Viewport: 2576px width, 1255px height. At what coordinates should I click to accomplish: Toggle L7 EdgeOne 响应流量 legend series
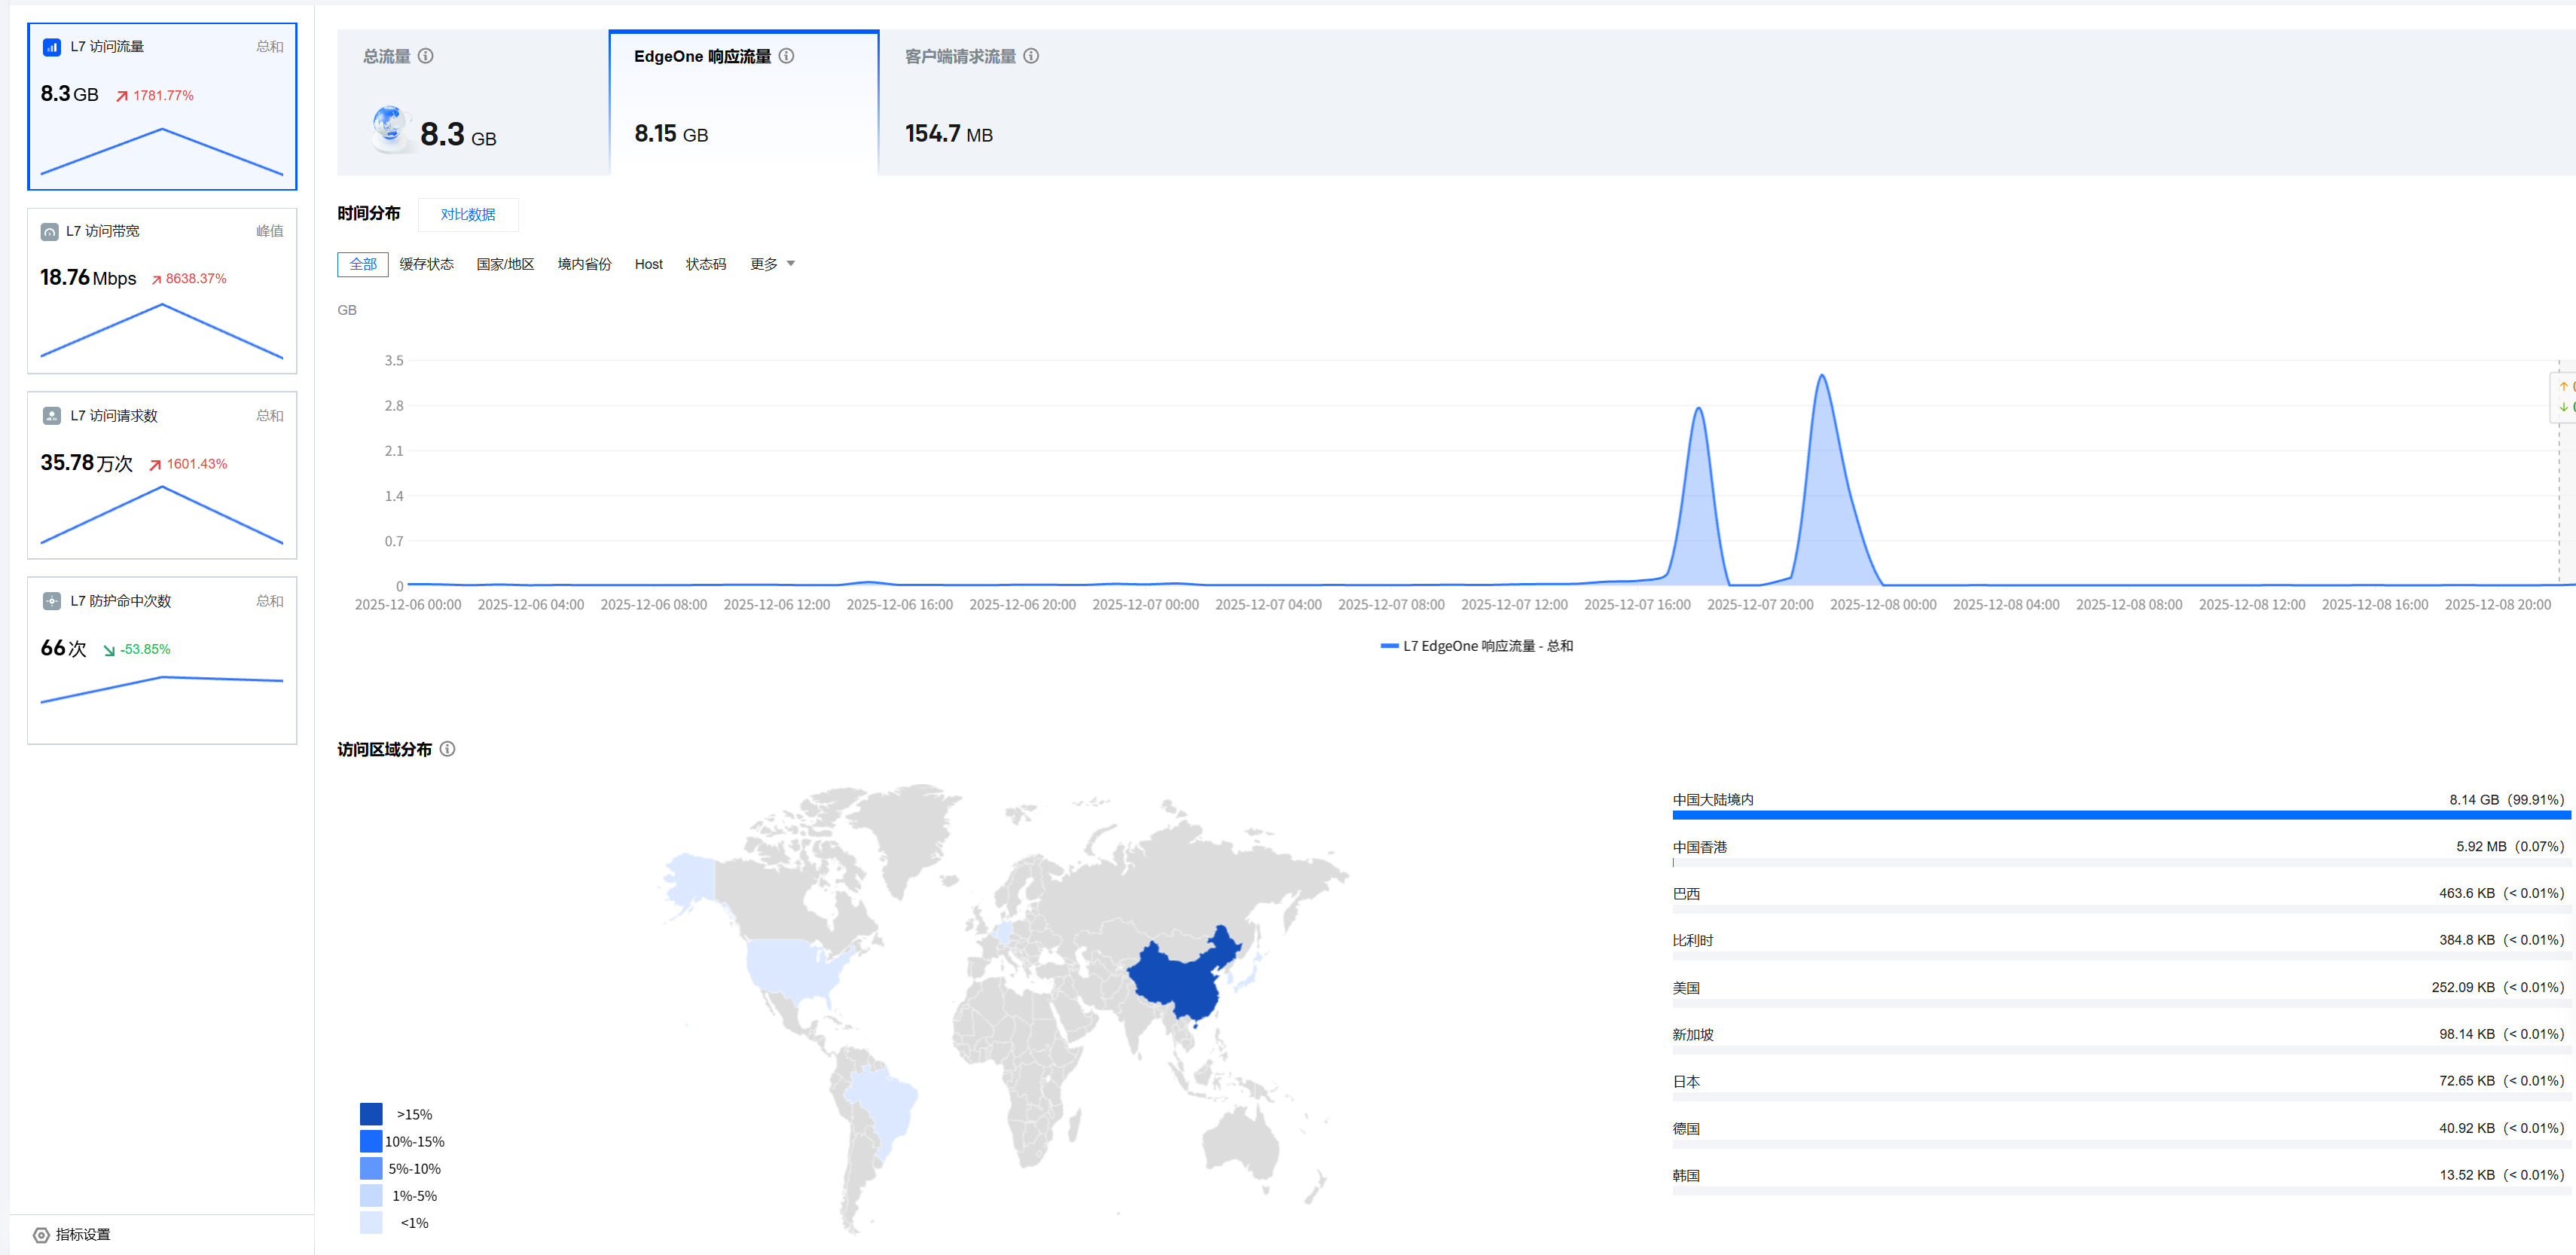[1476, 646]
